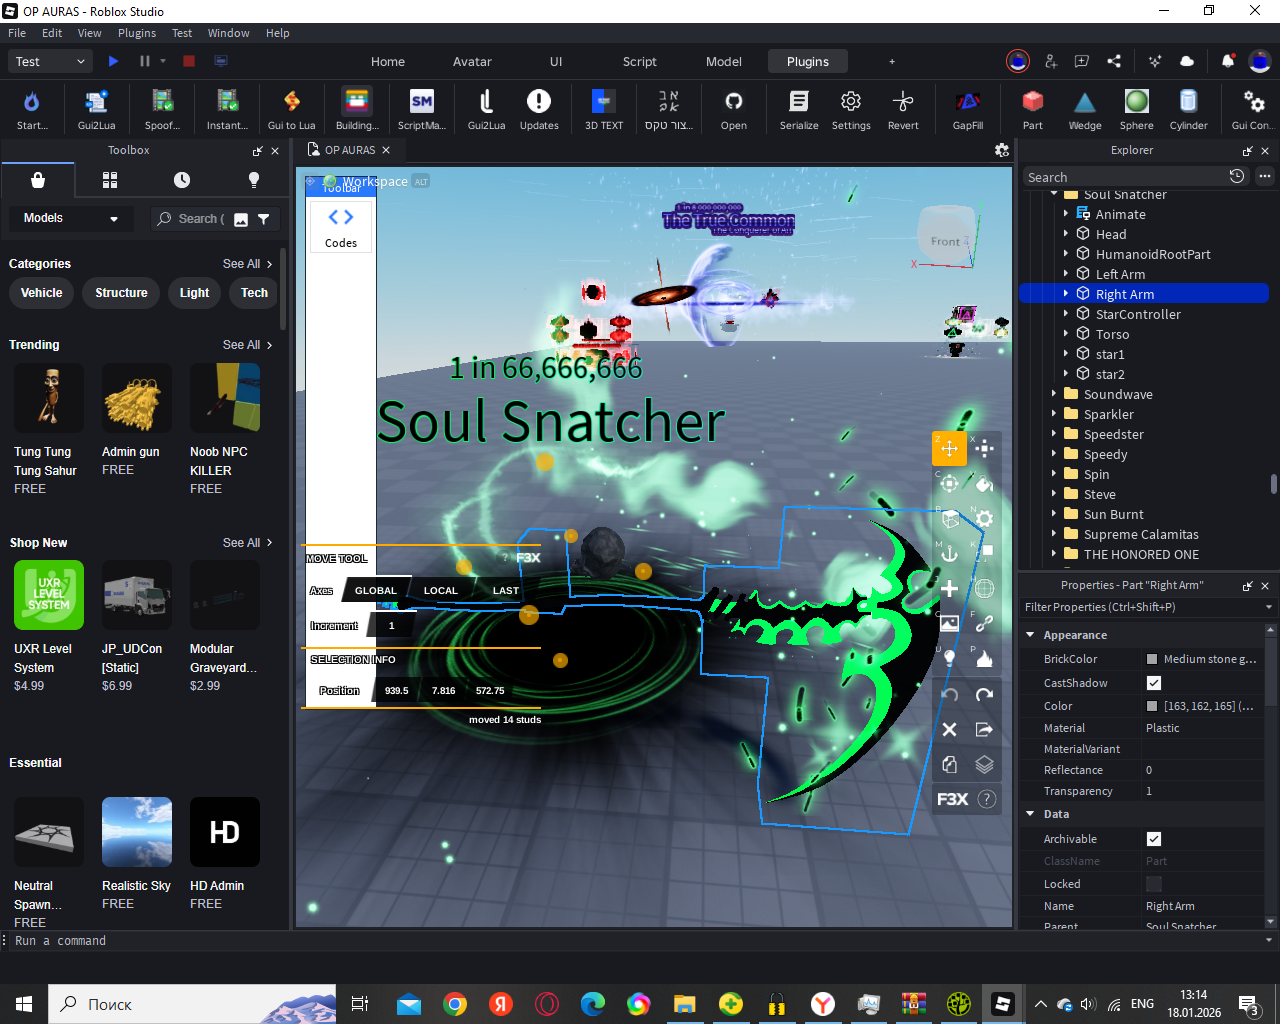1280x1024 pixels.
Task: Click the GapFill plugin icon
Action: [x=968, y=109]
